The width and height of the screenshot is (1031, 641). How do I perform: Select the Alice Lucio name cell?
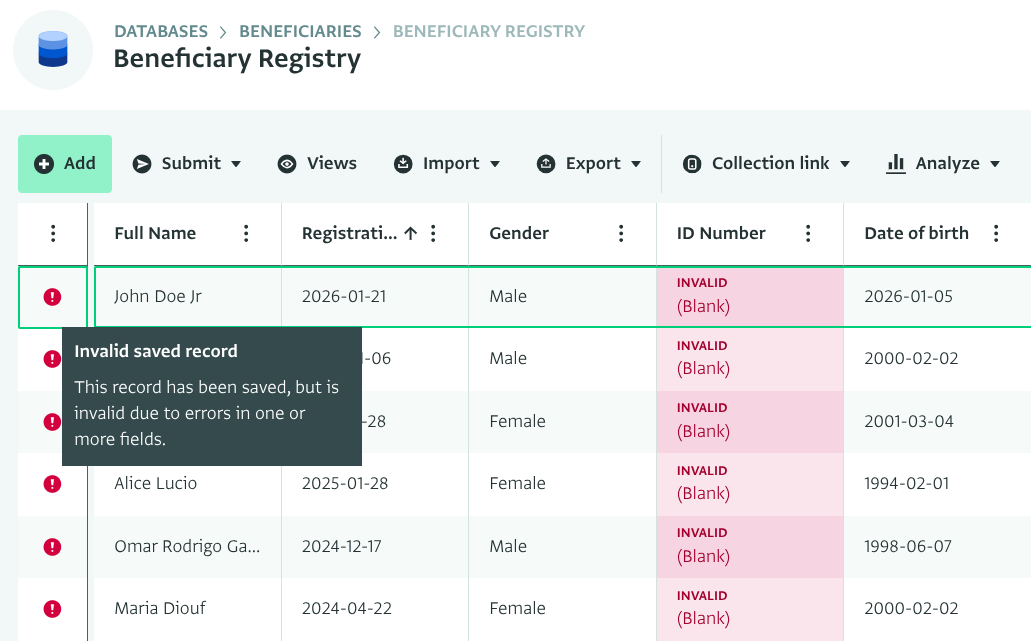coord(156,484)
